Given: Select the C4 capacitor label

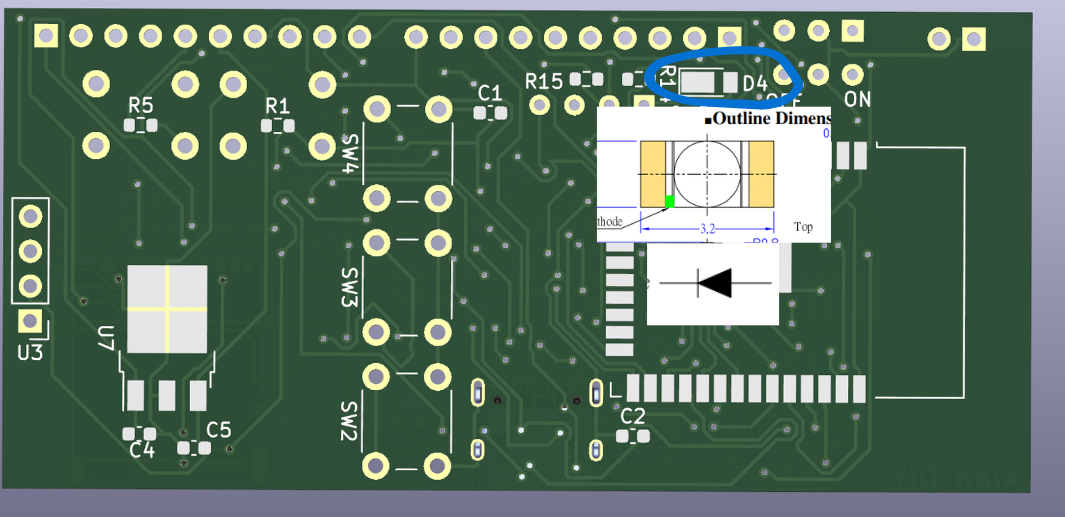Looking at the screenshot, I should (142, 450).
